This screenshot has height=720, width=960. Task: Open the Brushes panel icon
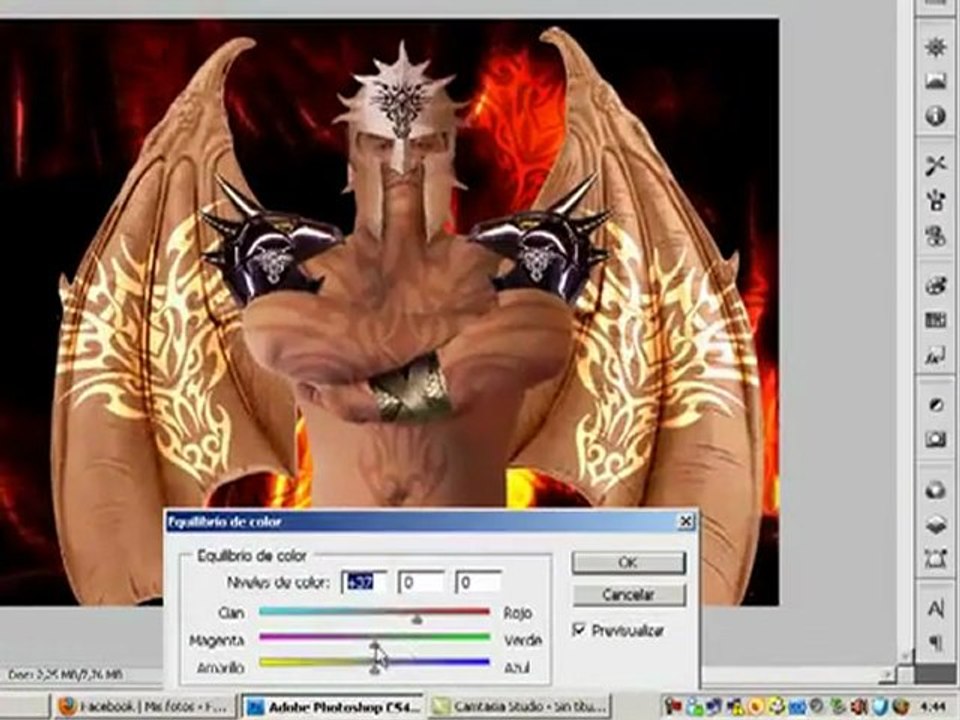pyautogui.click(x=936, y=200)
